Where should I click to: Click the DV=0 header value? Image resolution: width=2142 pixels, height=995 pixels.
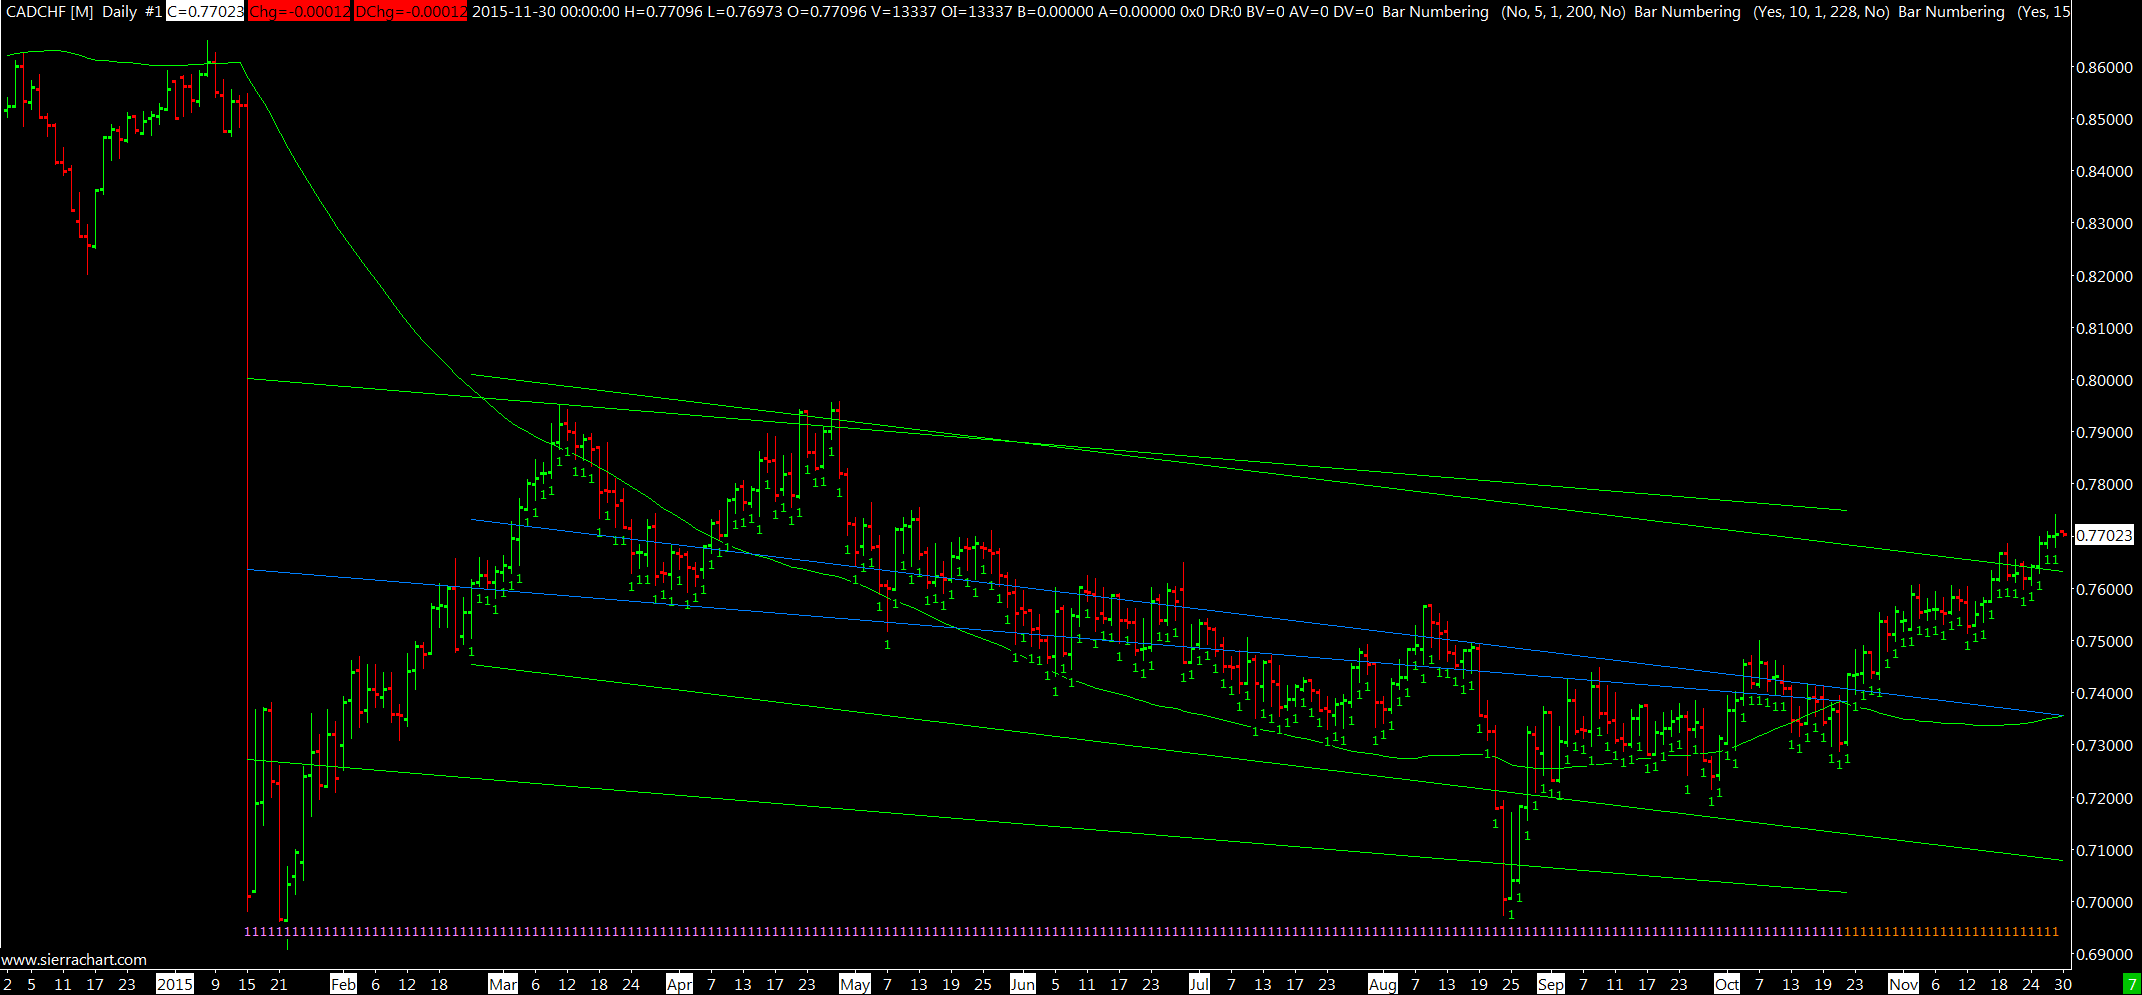[x=1354, y=12]
